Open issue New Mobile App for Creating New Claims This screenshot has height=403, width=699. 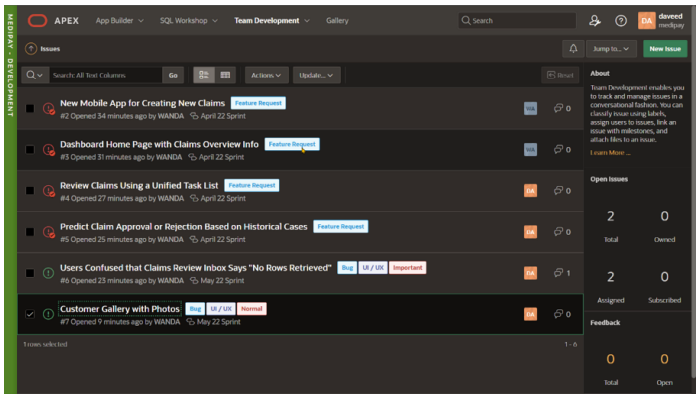(x=142, y=103)
